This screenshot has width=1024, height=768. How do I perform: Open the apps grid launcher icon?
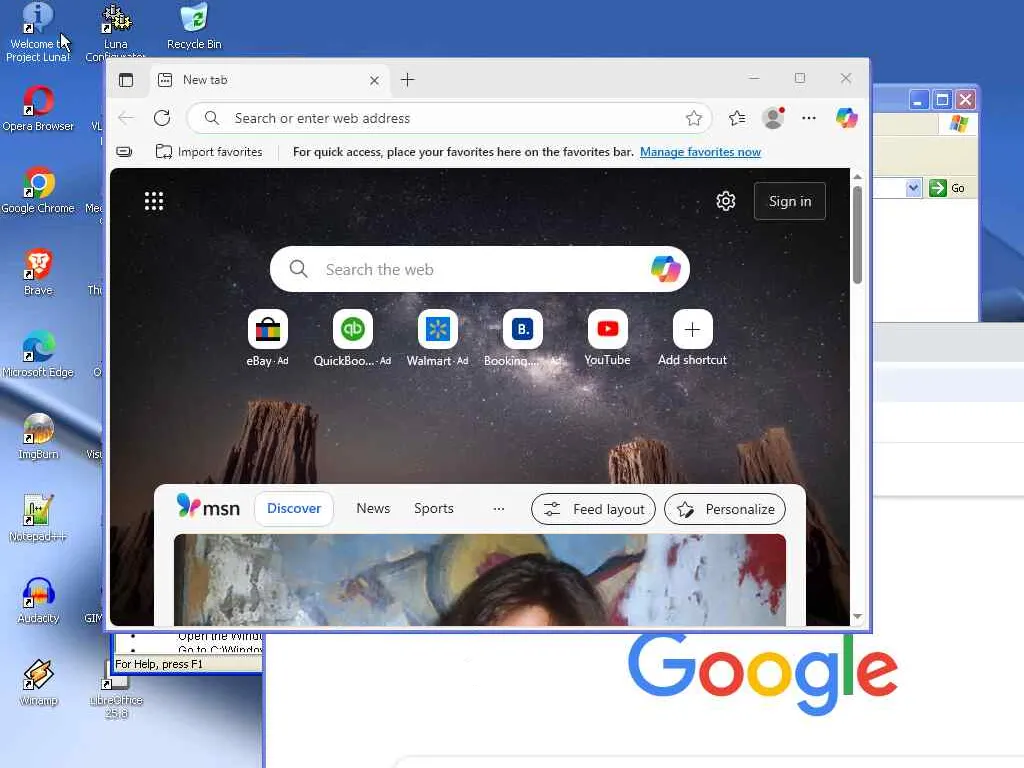(x=154, y=201)
